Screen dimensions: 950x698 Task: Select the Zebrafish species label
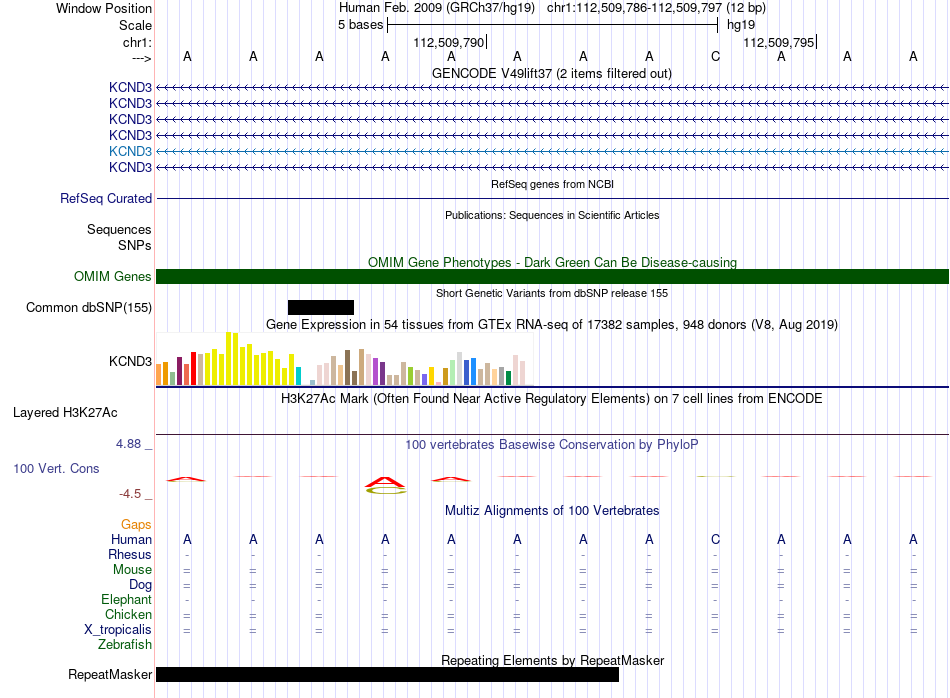125,645
